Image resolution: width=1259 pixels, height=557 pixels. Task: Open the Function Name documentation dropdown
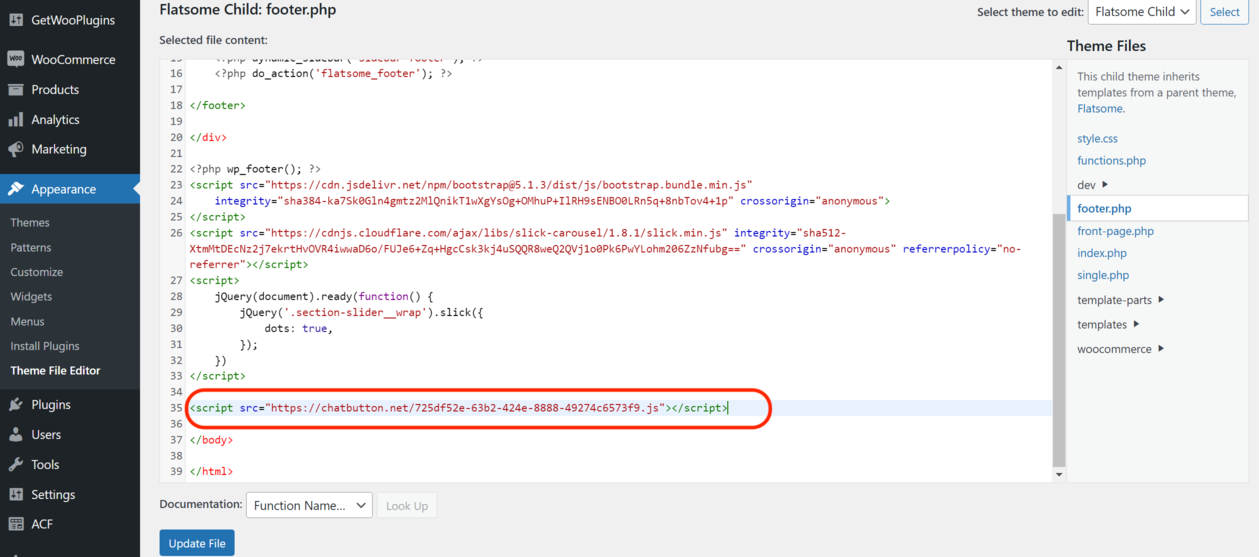click(x=309, y=506)
